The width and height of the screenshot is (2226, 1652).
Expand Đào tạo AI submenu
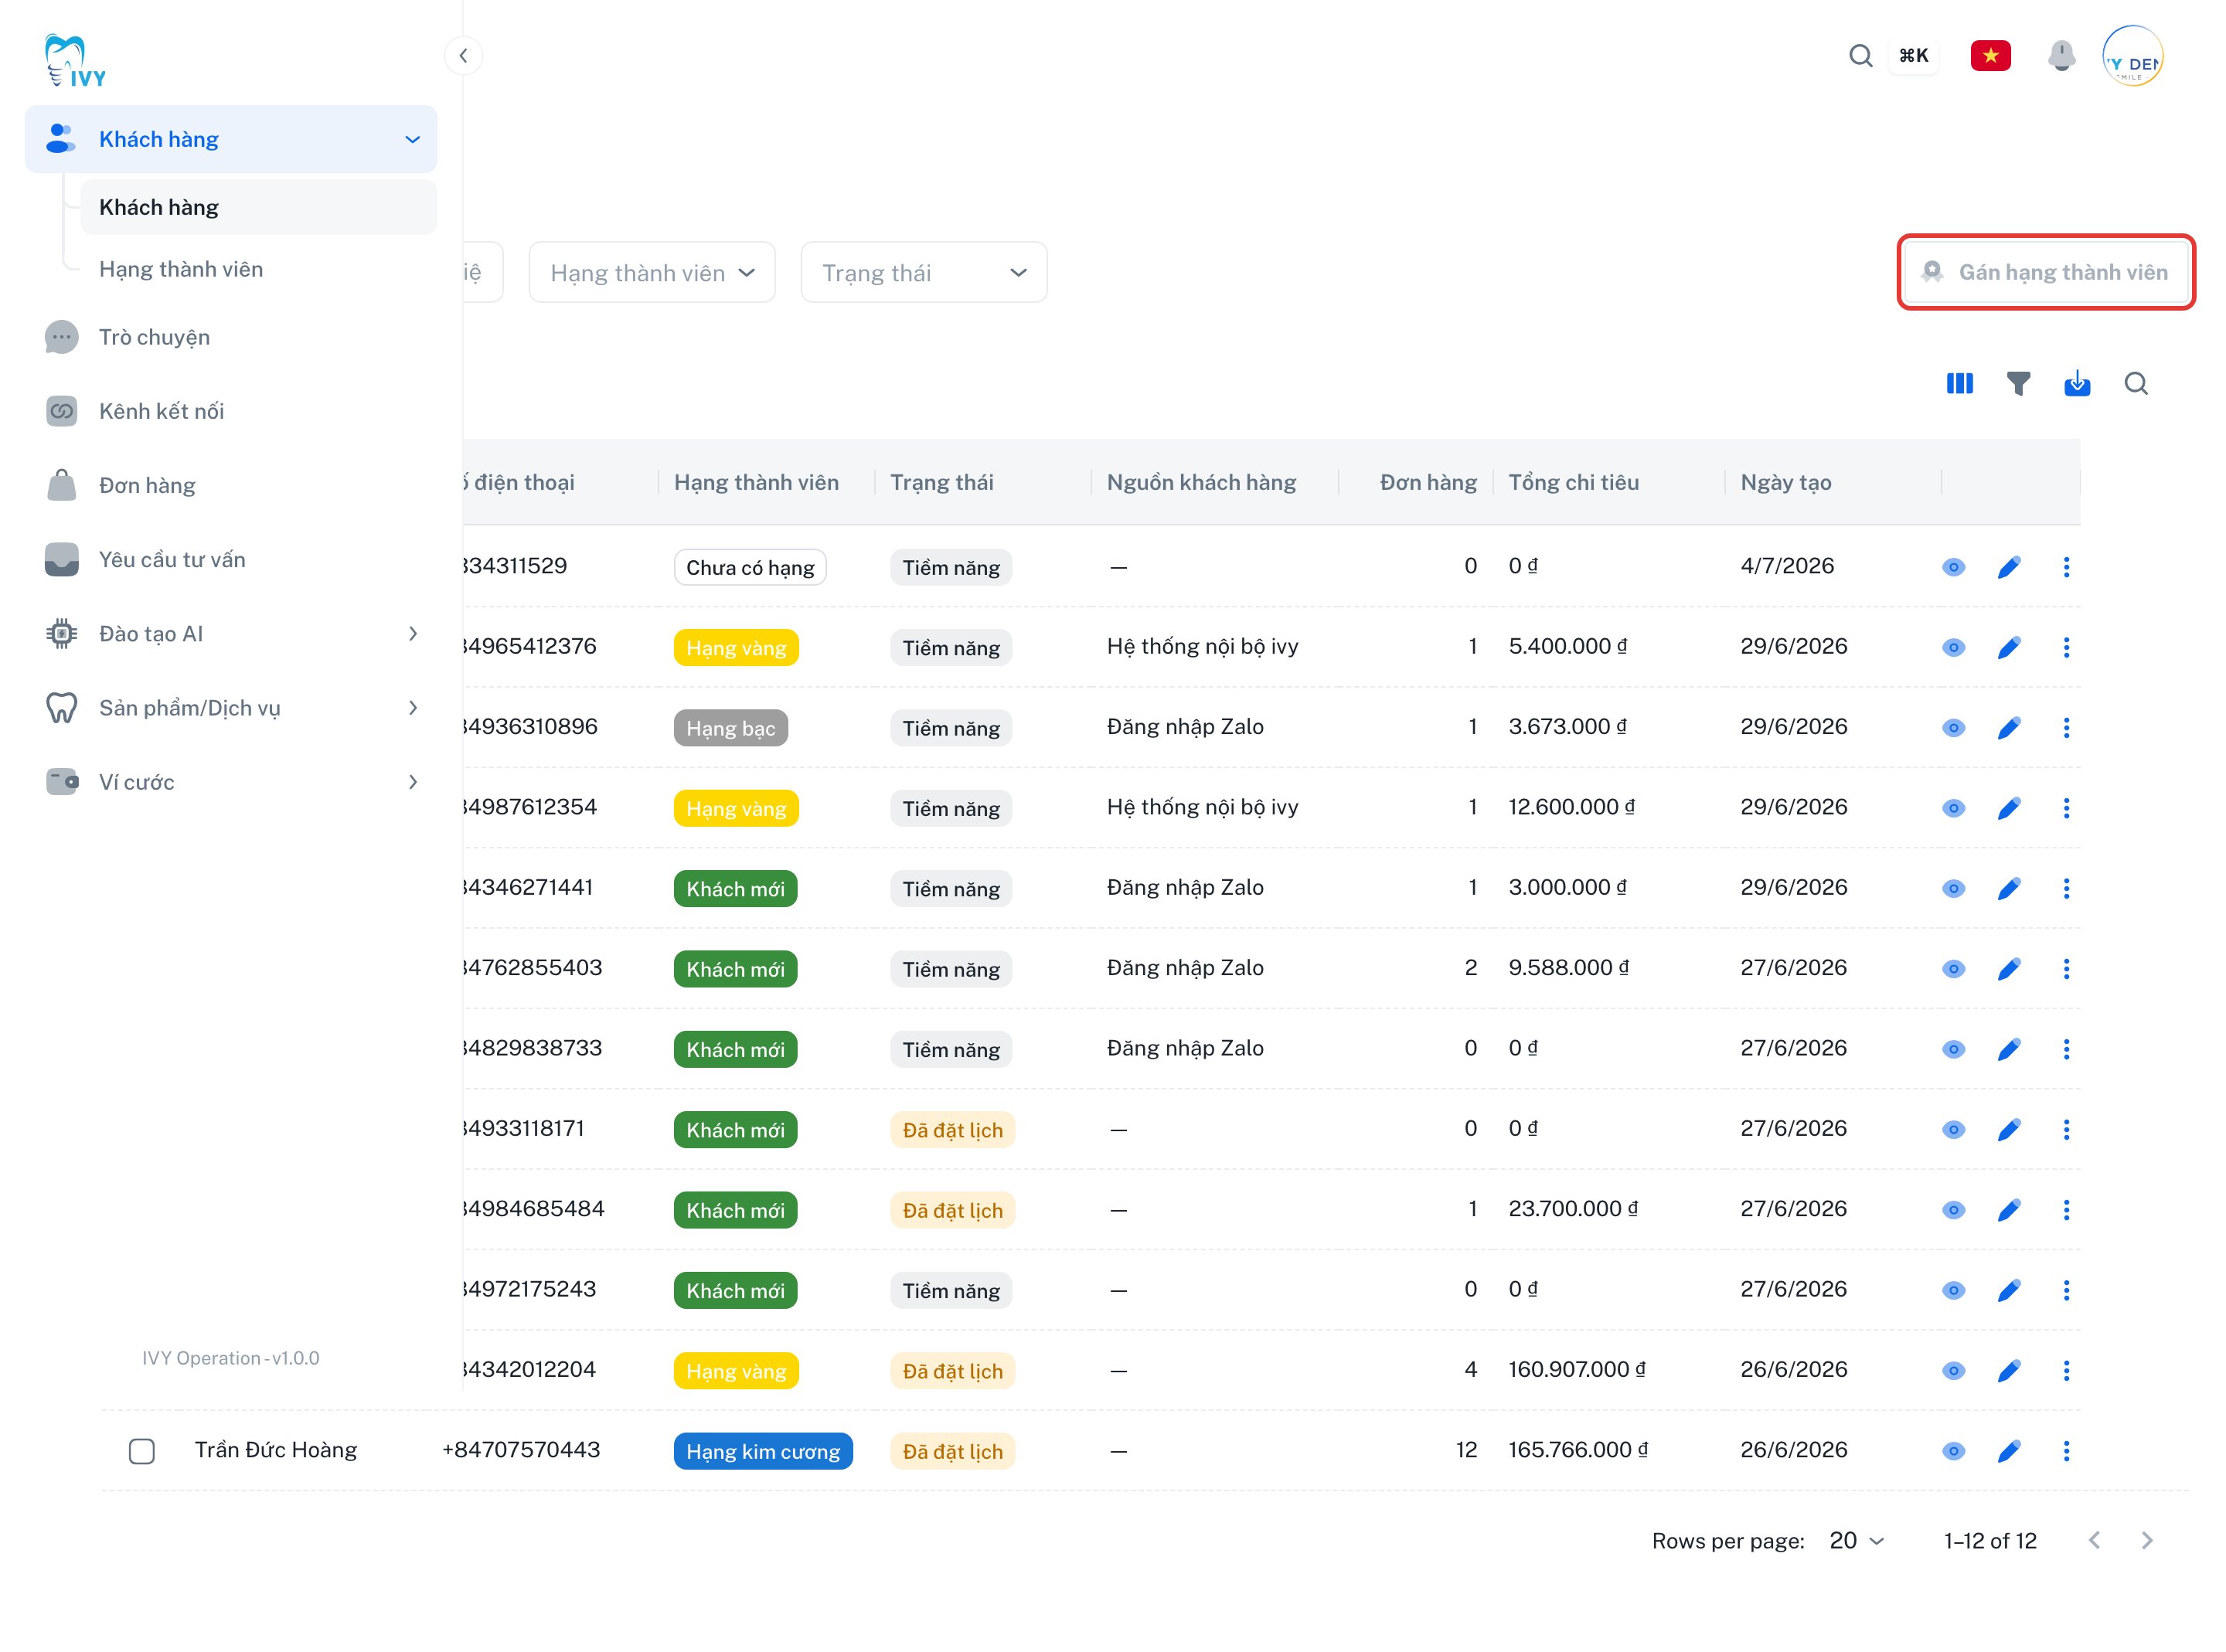point(412,634)
